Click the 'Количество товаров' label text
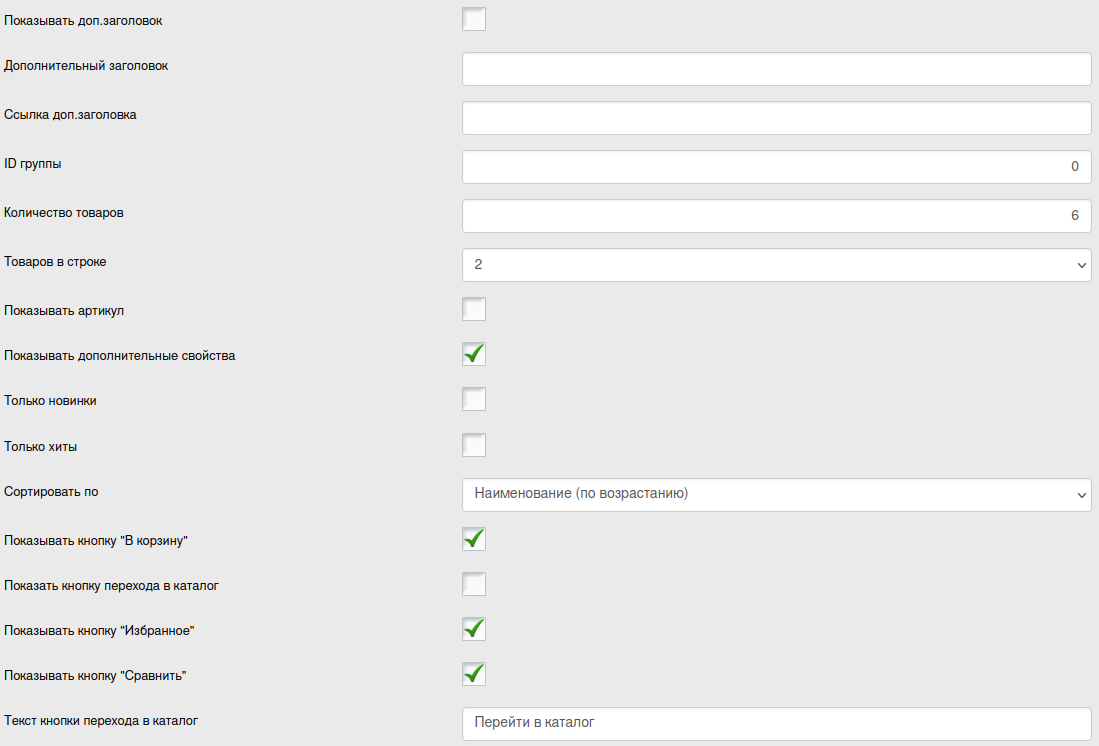 pos(64,213)
